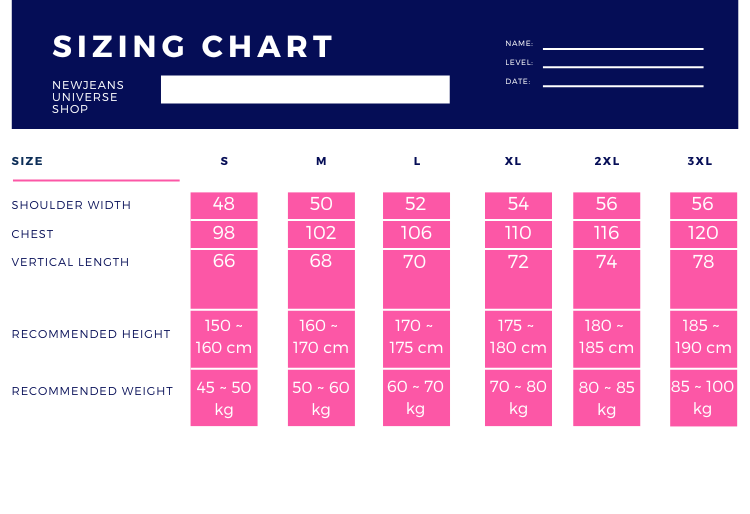Click the 170 ~ 175 cm height cell
The image size is (750, 514).
[x=416, y=337]
